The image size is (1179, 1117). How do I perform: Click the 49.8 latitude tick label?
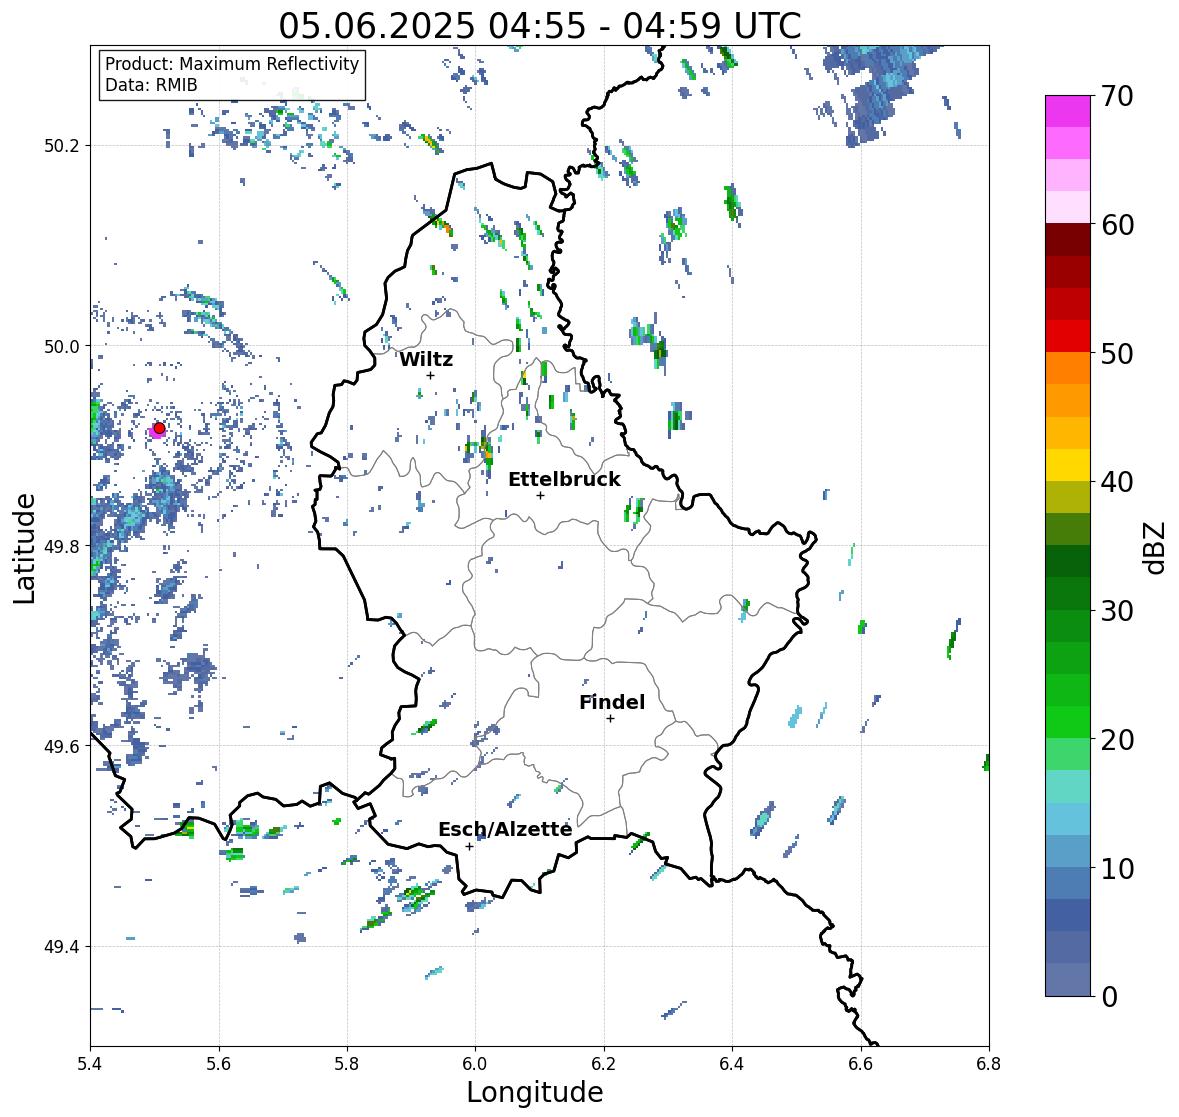(x=62, y=546)
